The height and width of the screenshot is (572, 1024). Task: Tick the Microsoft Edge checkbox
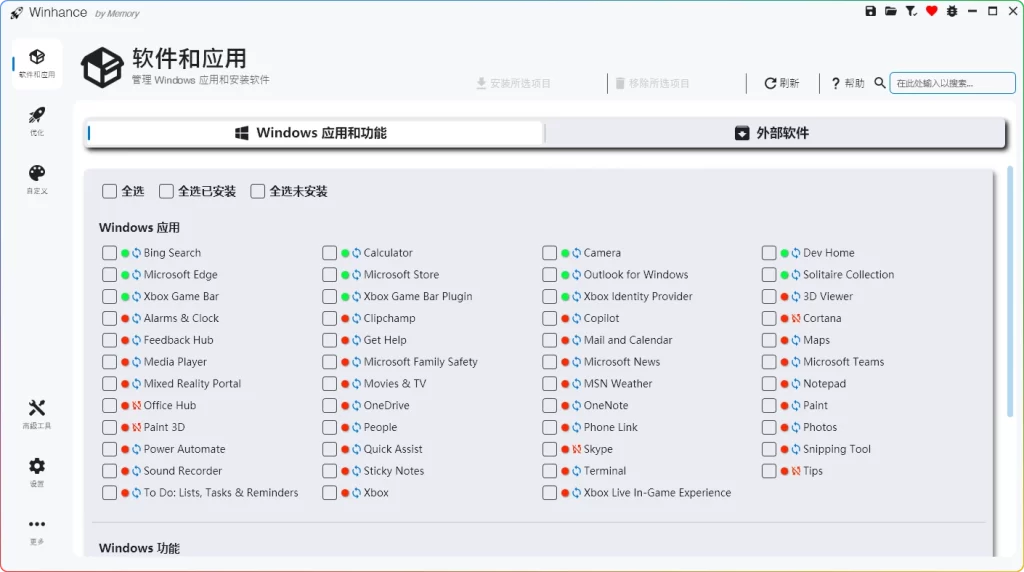[x=109, y=275]
